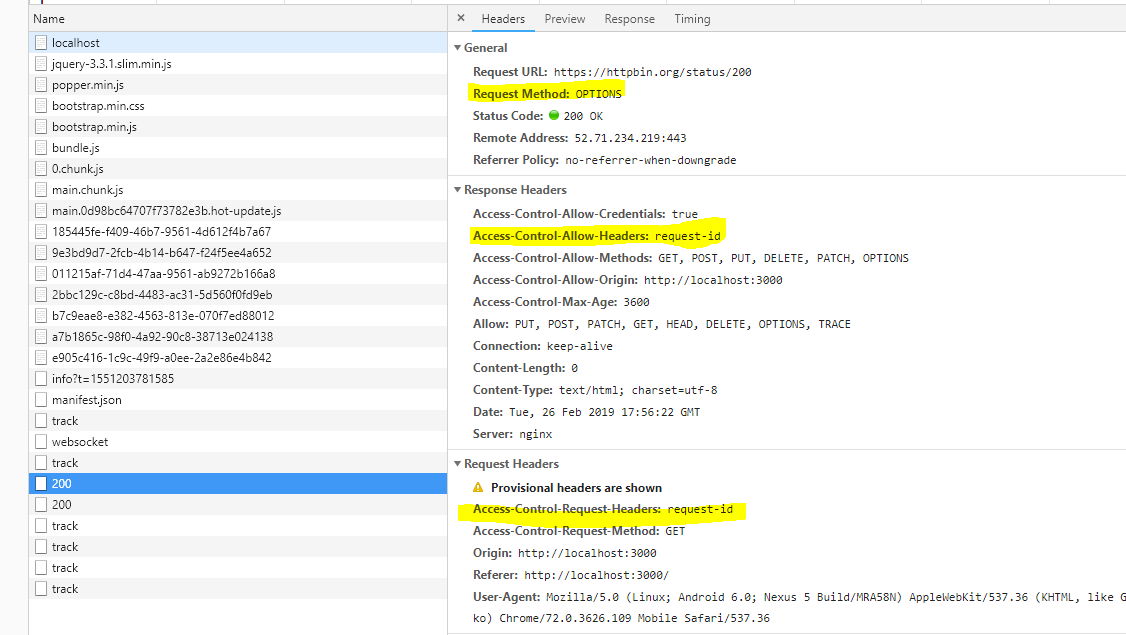Collapse the Response Headers section

pyautogui.click(x=458, y=189)
